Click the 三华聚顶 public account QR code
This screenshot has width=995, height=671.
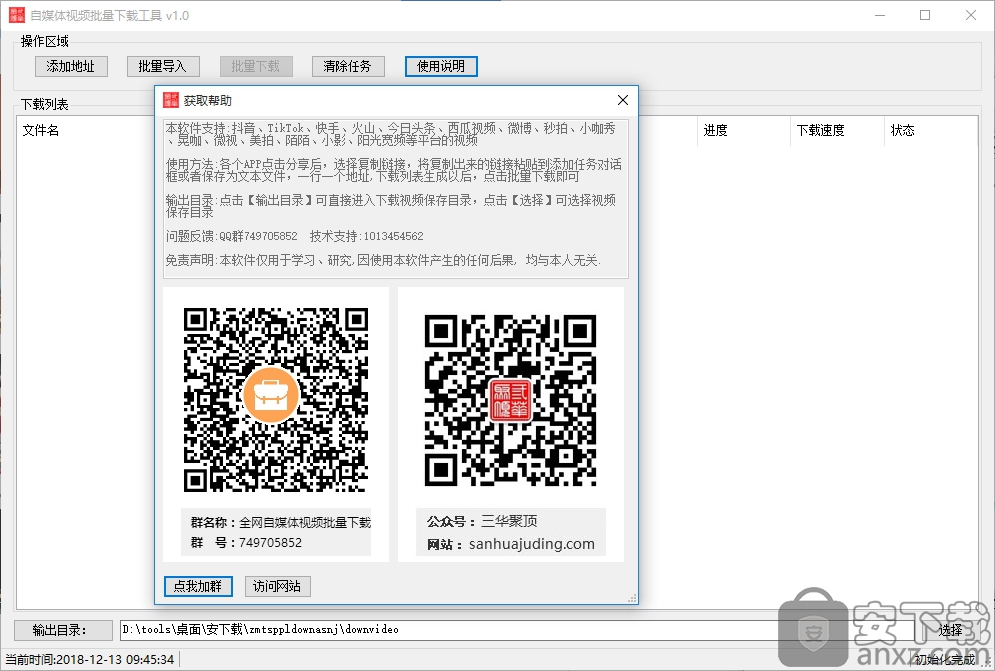[x=511, y=400]
